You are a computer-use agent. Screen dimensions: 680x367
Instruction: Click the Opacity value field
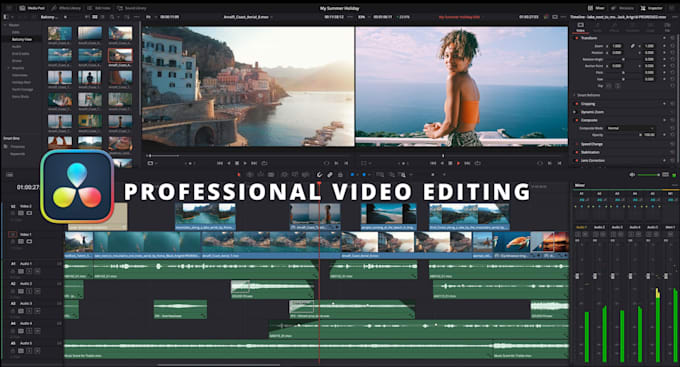(x=649, y=135)
